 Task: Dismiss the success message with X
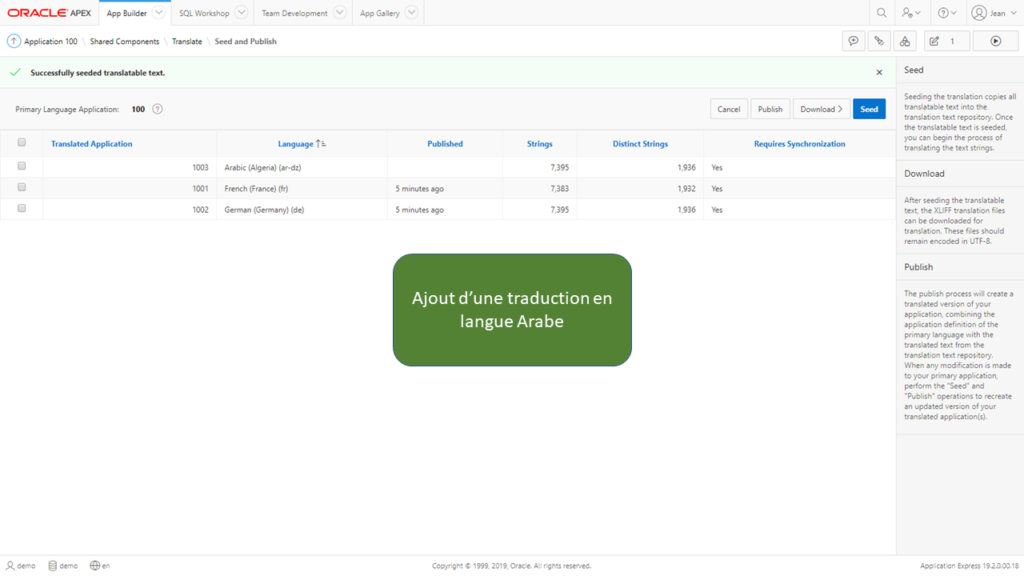(879, 72)
